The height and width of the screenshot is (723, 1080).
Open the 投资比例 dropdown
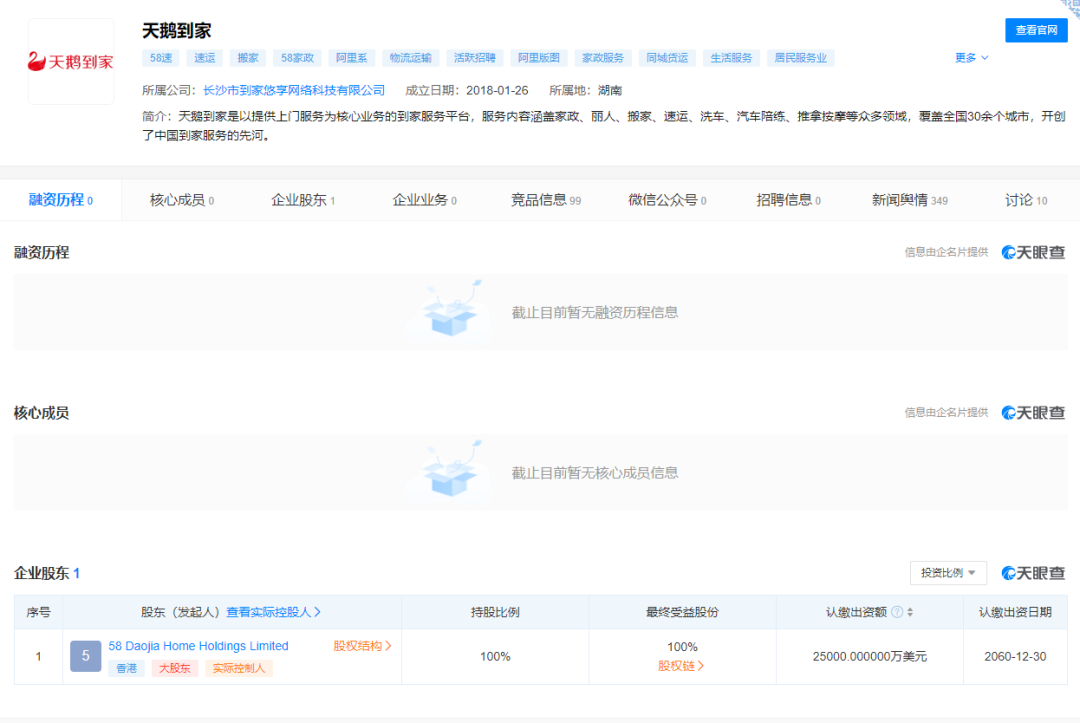948,573
